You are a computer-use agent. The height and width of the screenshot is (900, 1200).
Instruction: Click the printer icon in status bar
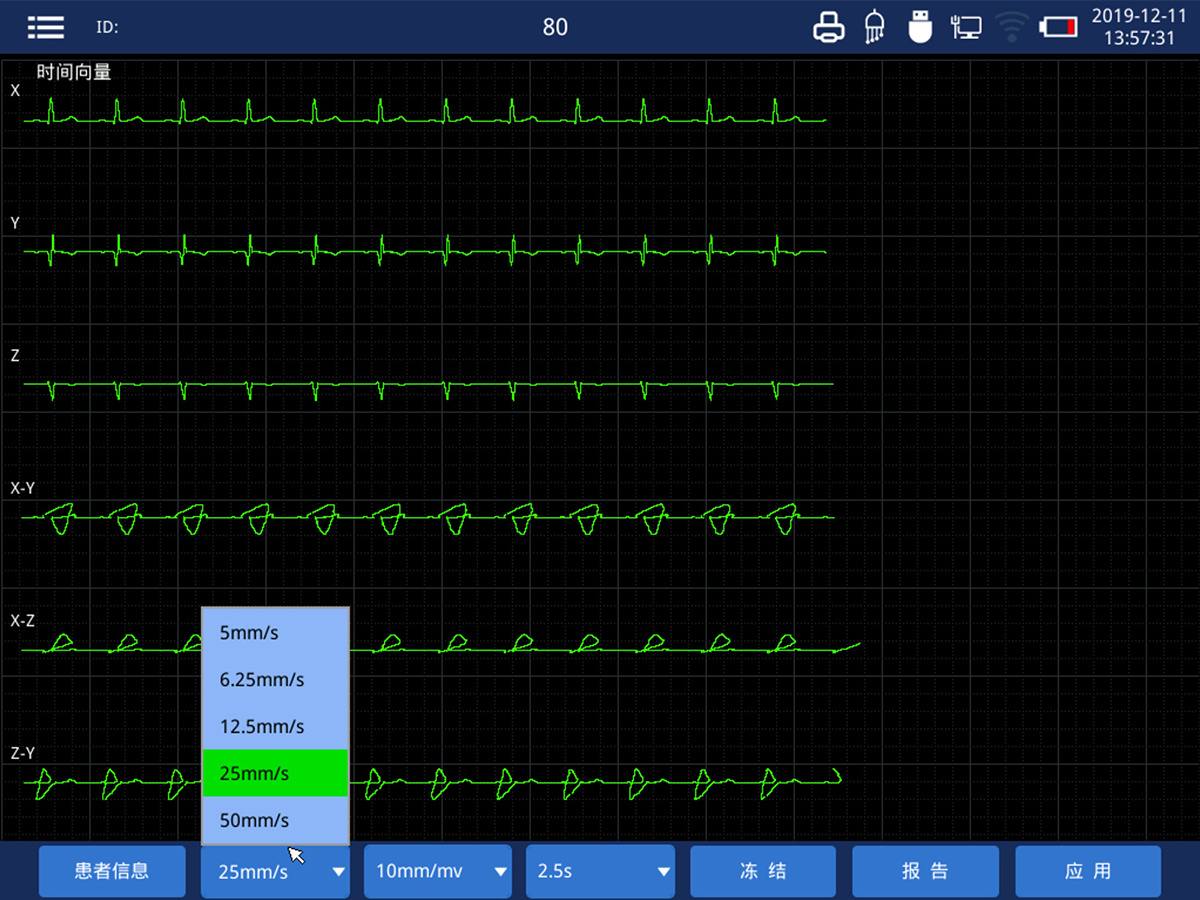828,27
